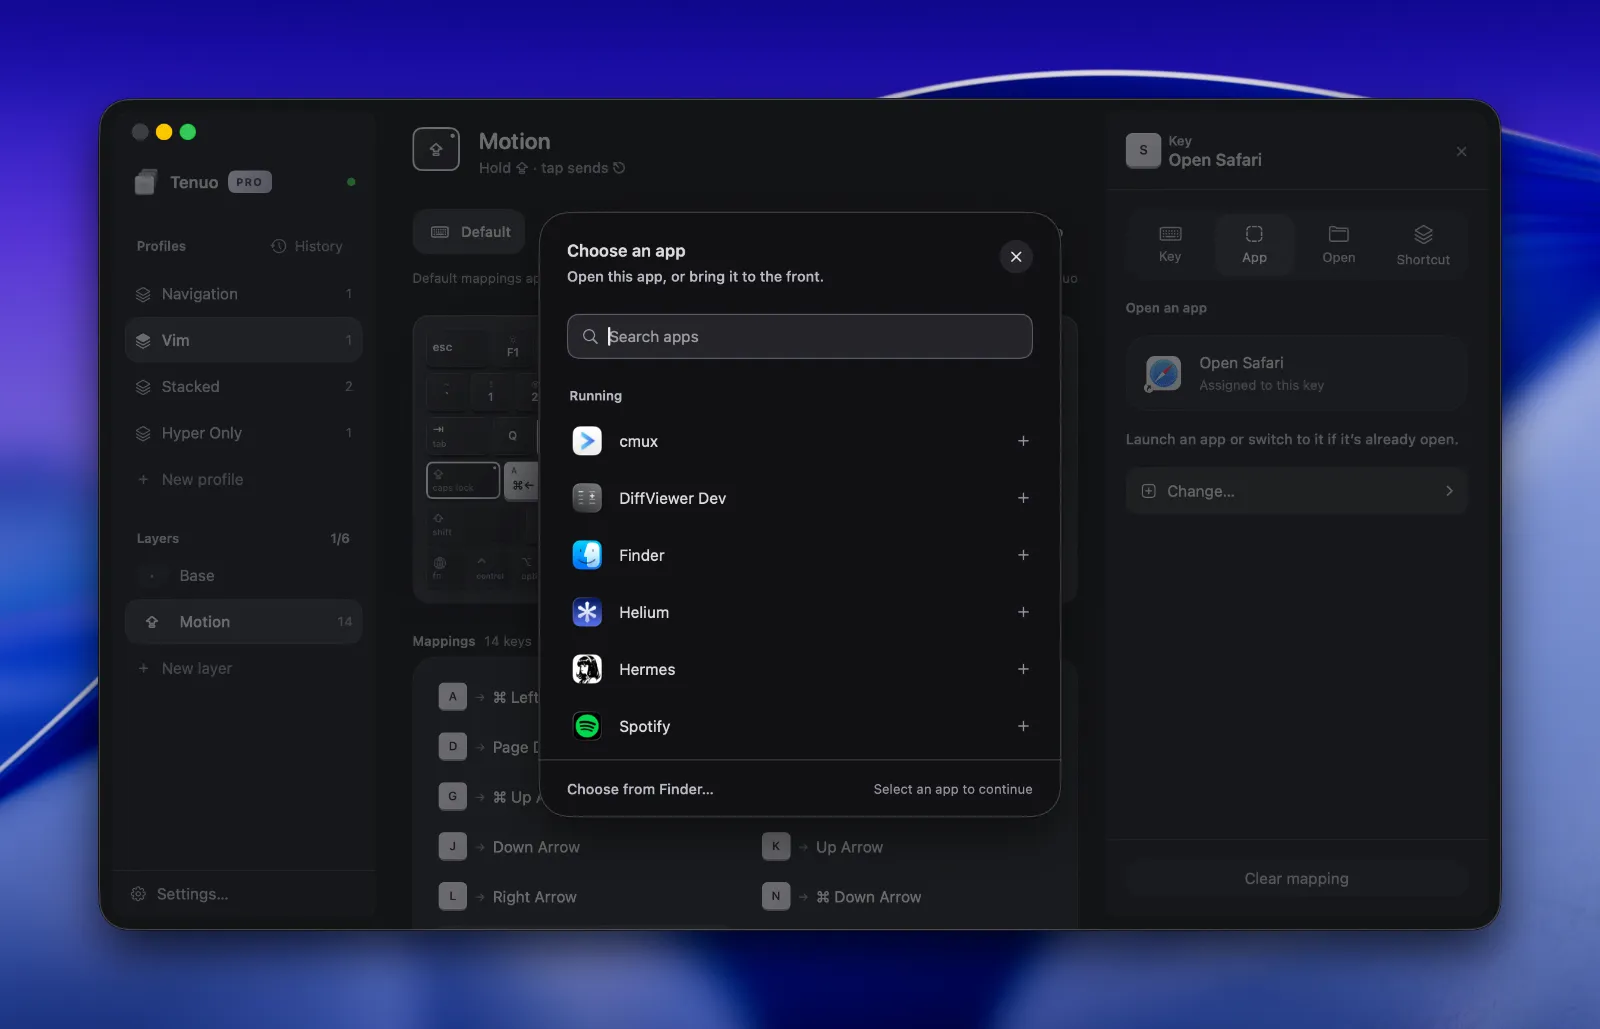
Task: Select the Motion layer
Action: click(x=243, y=622)
